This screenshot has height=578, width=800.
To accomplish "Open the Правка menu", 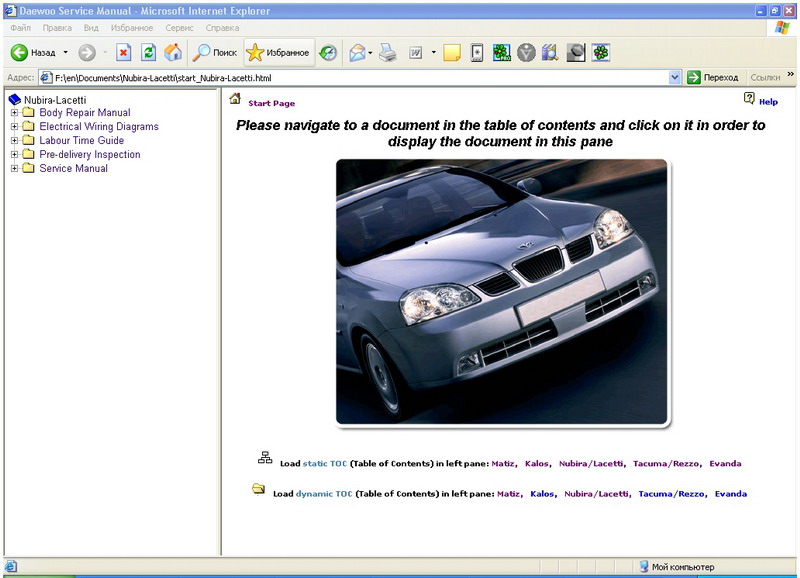I will tap(57, 28).
